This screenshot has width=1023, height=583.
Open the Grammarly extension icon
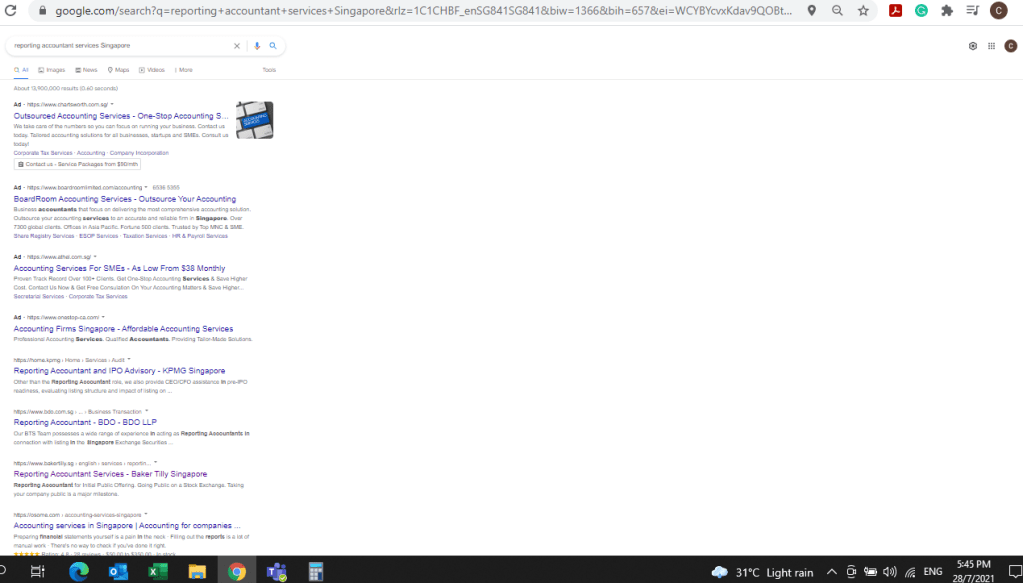tap(921, 11)
